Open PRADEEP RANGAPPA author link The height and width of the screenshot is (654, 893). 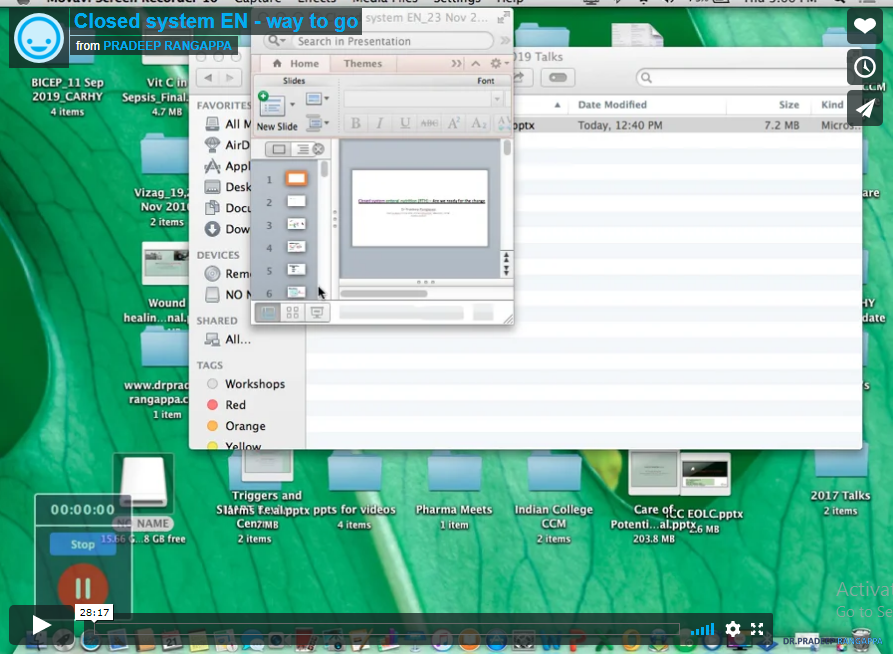tap(167, 46)
